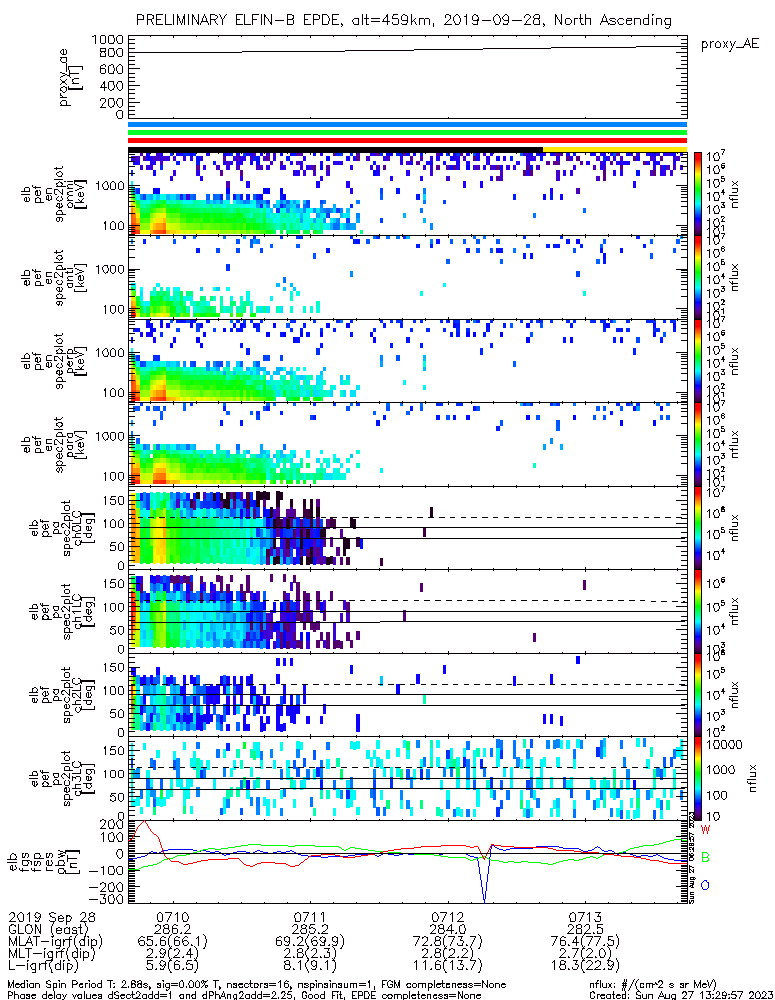Click the L-shell value 18.3(22.9)
Image resolution: width=775 pixels, height=1000 pixels.
584,965
